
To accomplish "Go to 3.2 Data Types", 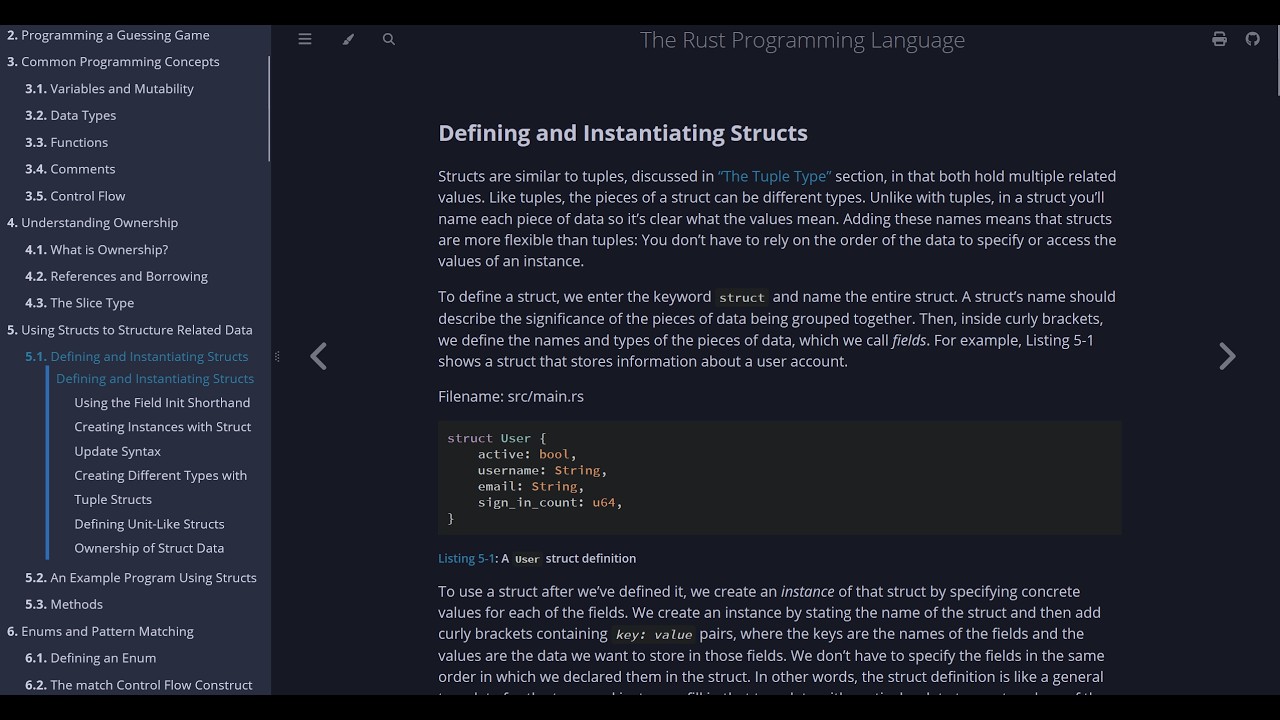I will click(70, 116).
